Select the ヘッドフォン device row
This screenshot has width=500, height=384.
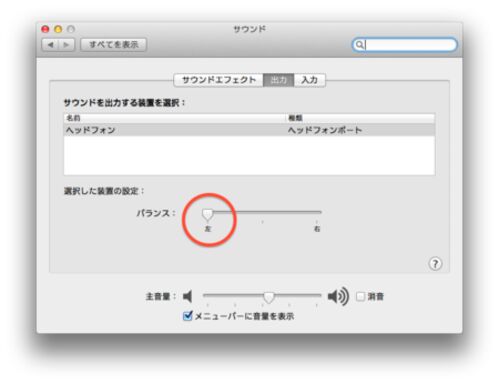pyautogui.click(x=249, y=130)
